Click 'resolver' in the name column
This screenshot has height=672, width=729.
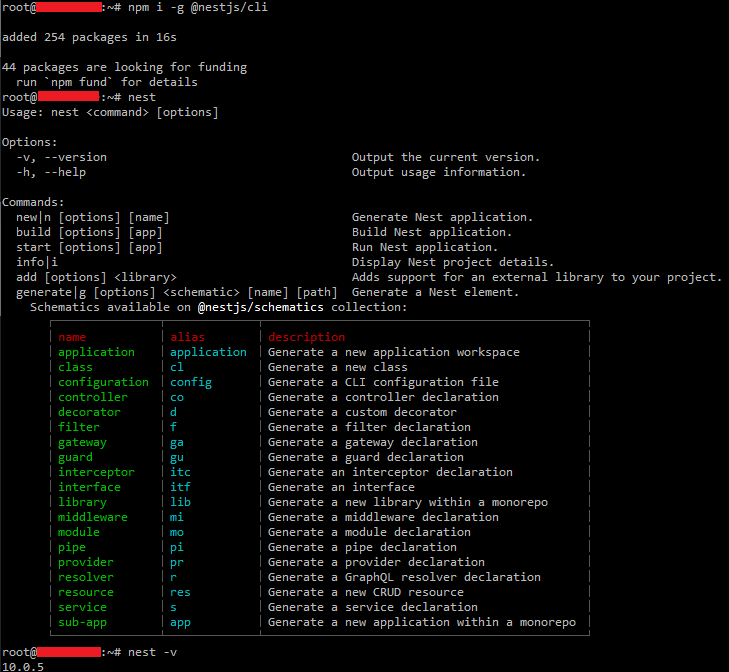tap(86, 577)
